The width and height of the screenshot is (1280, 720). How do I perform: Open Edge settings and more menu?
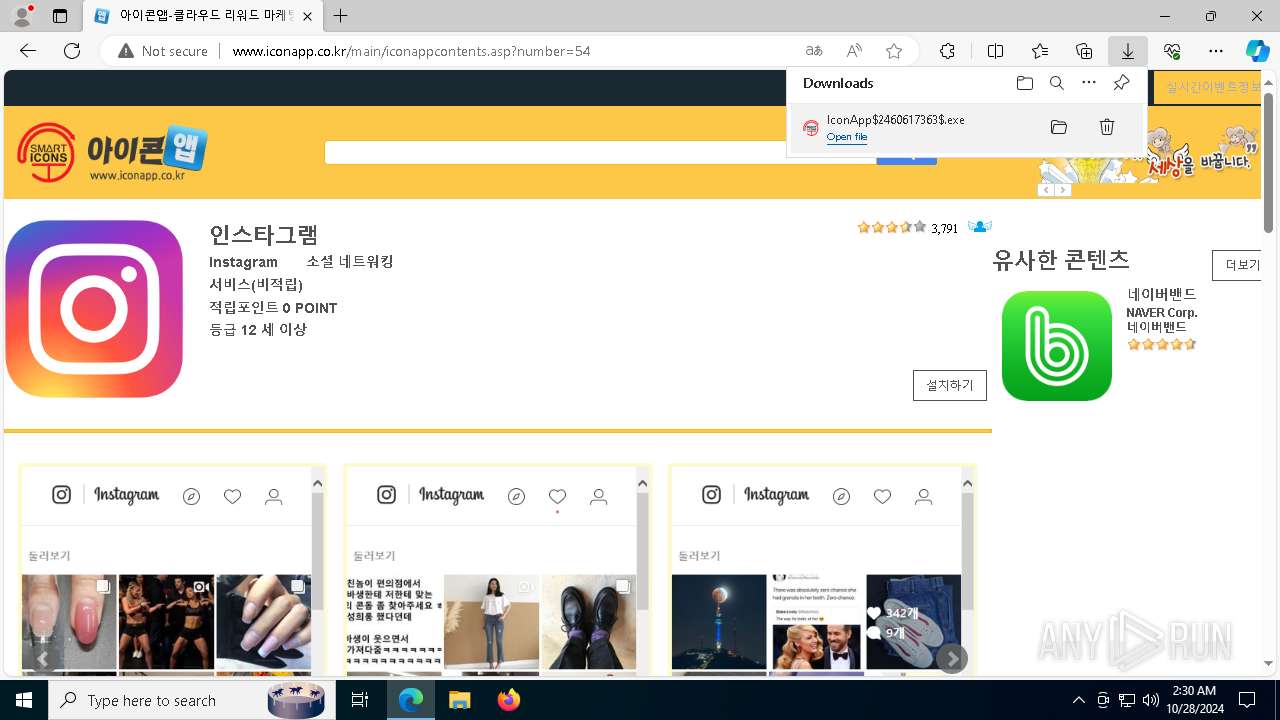point(1216,51)
